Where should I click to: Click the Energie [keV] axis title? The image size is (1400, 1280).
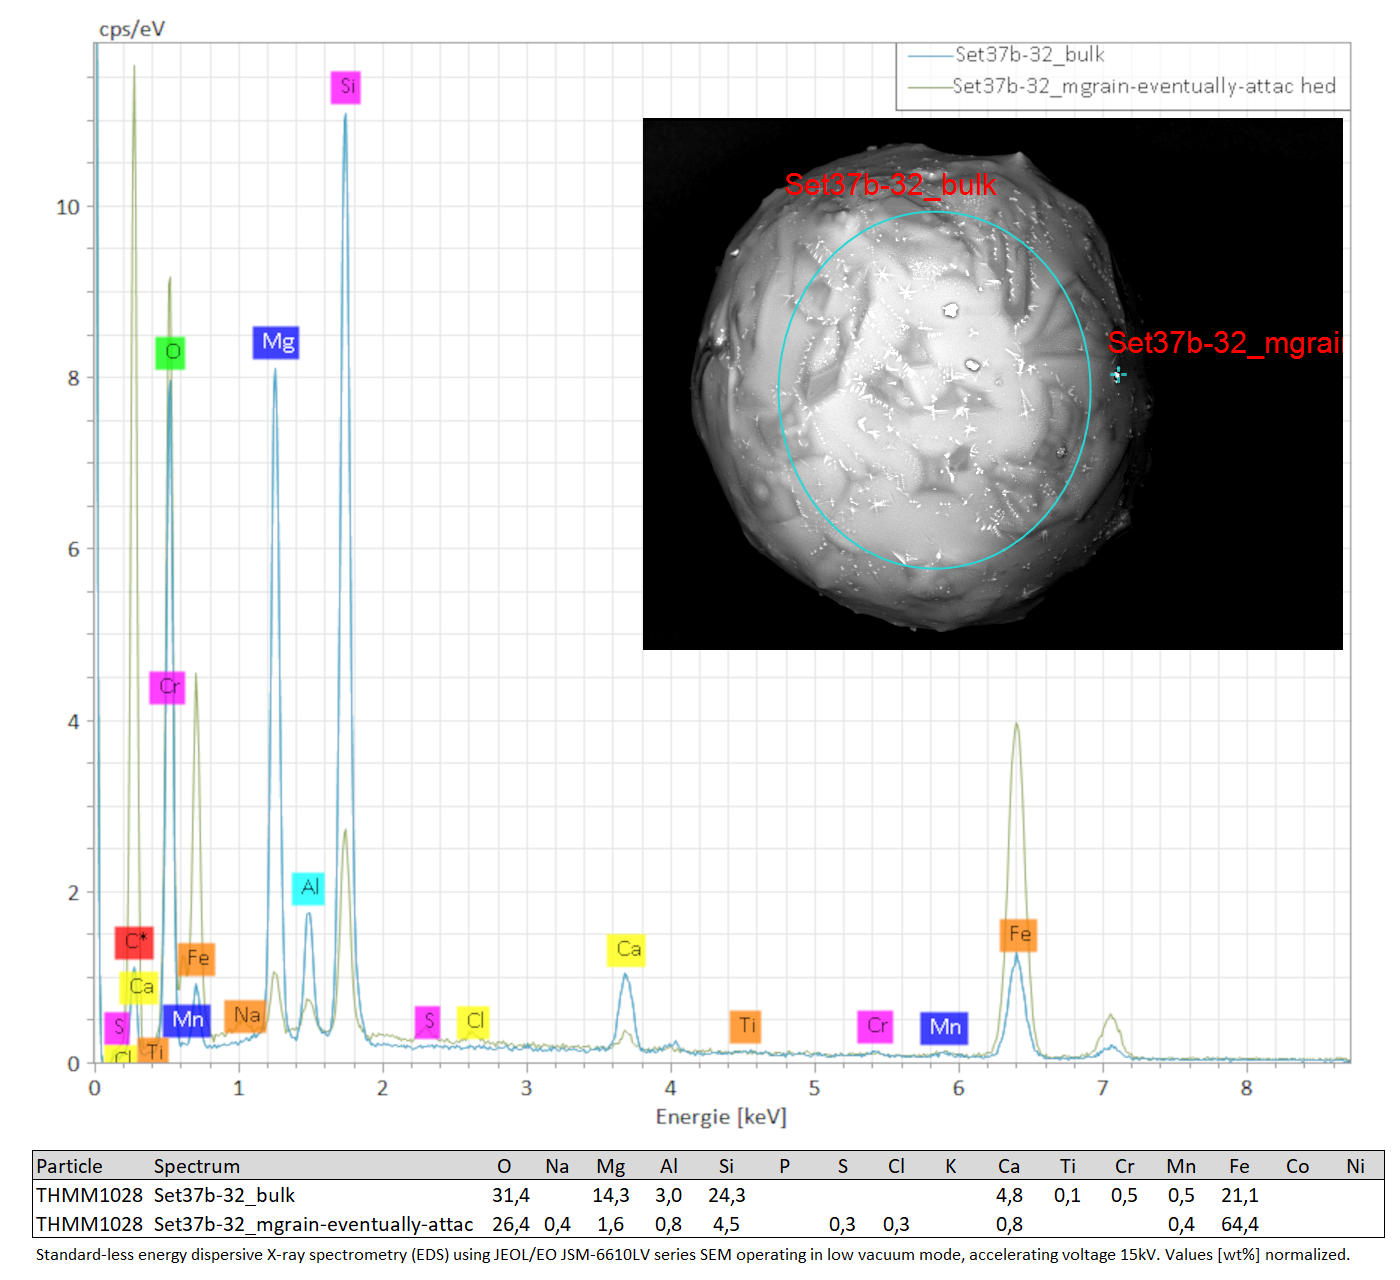click(x=721, y=1117)
